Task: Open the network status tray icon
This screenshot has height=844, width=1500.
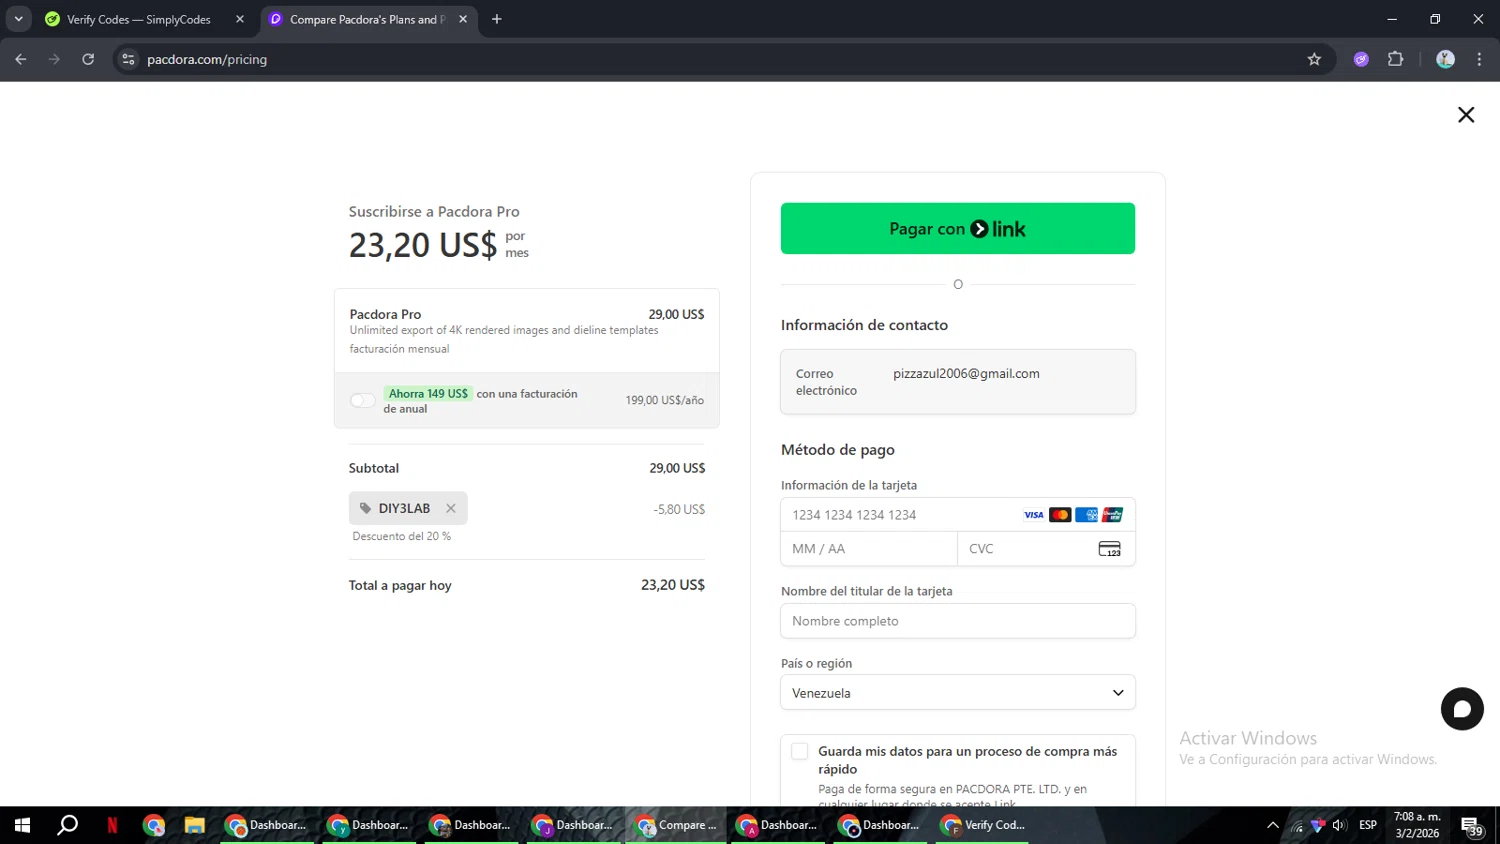Action: point(1297,825)
